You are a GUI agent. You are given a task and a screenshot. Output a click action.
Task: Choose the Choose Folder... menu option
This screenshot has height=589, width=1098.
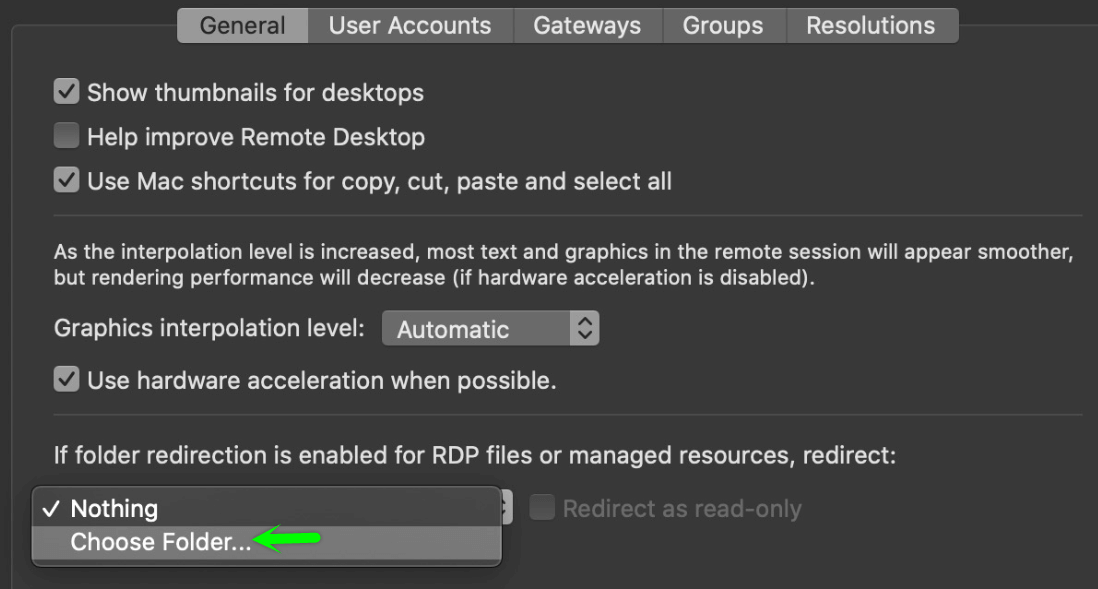[x=267, y=542]
